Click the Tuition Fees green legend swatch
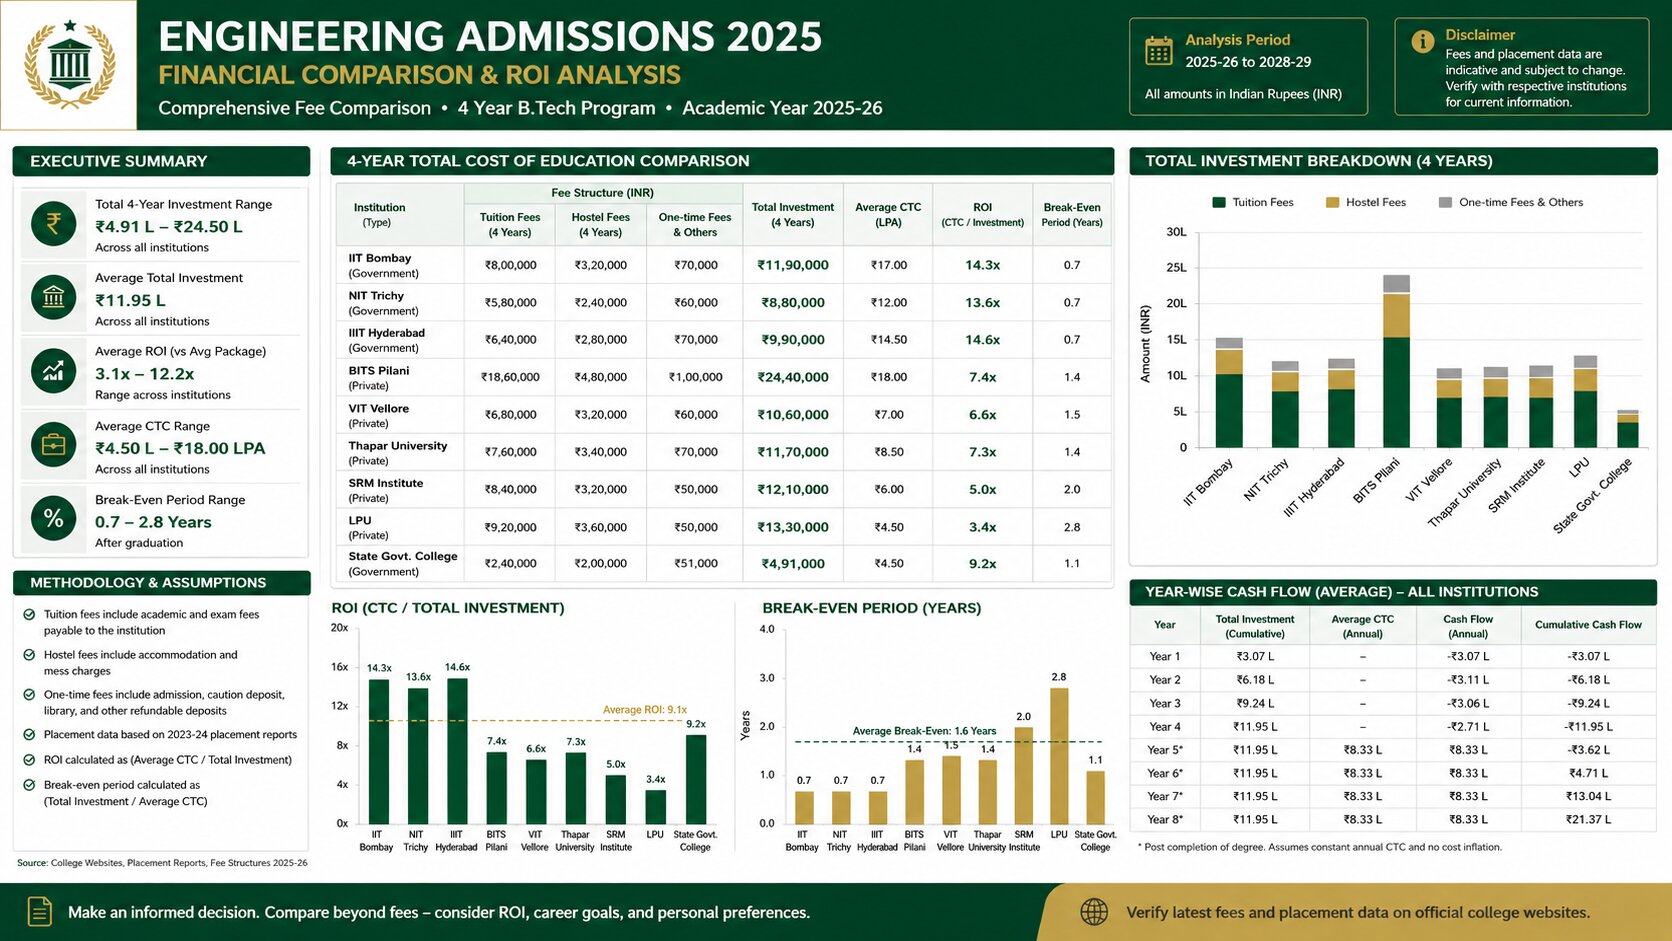The height and width of the screenshot is (941, 1672). pos(1219,202)
